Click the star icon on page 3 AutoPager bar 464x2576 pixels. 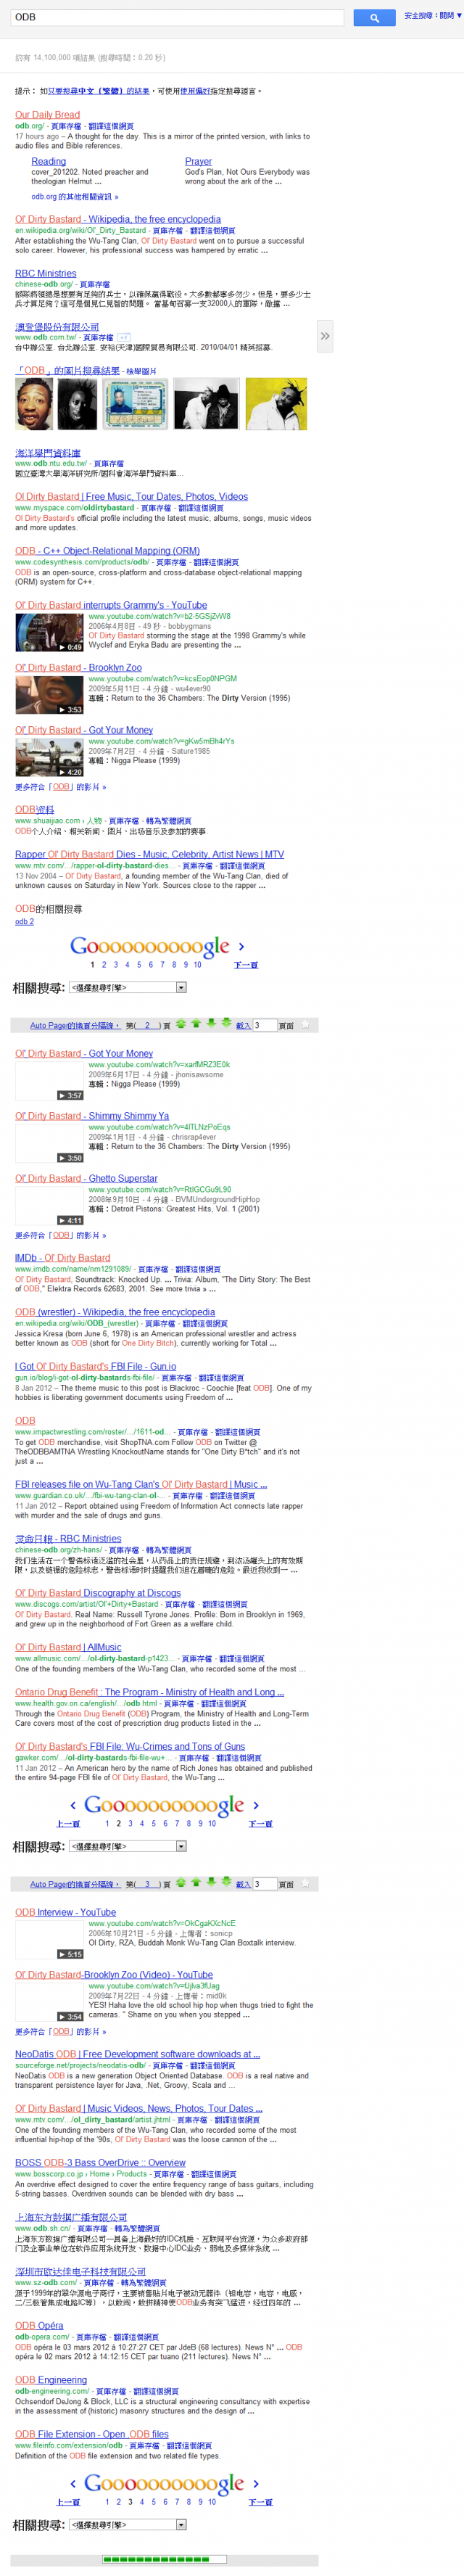[306, 1882]
